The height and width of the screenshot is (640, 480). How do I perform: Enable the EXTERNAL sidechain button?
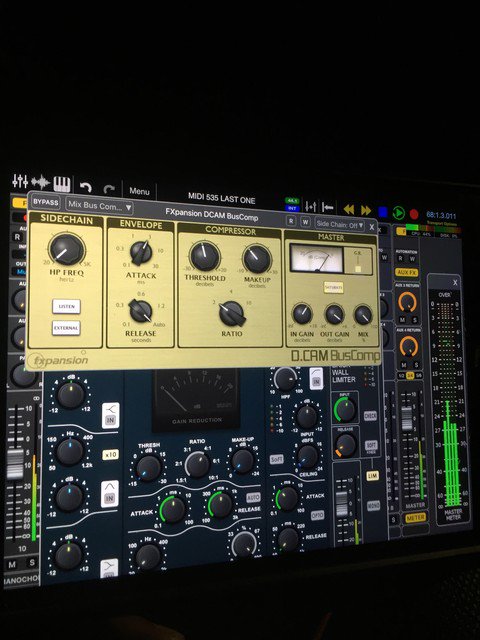tap(66, 328)
